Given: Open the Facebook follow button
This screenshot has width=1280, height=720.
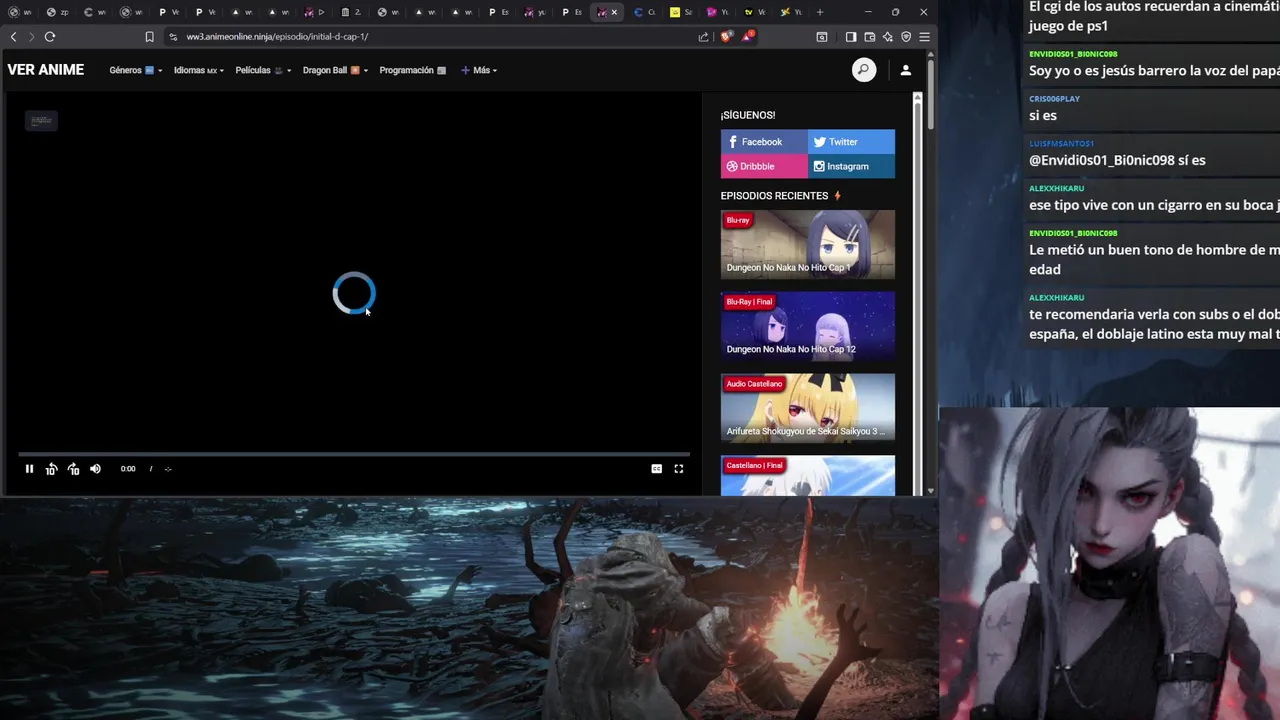Looking at the screenshot, I should coord(764,142).
